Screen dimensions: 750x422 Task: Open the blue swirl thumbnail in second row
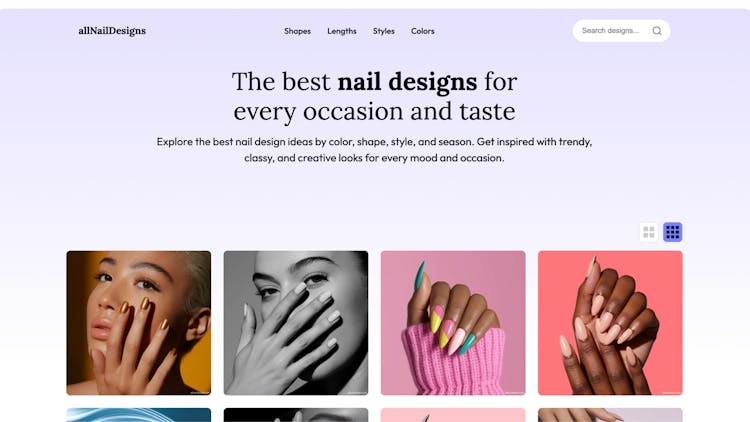[x=139, y=415]
